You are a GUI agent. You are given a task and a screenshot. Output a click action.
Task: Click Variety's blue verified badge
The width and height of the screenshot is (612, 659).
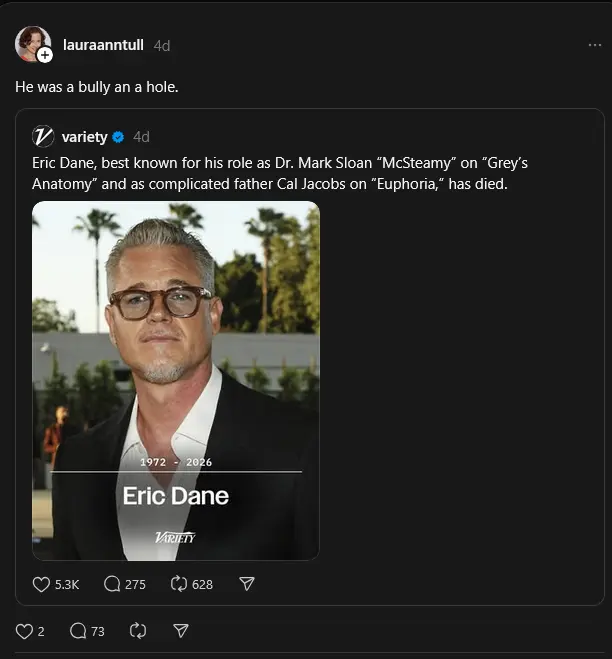(118, 137)
